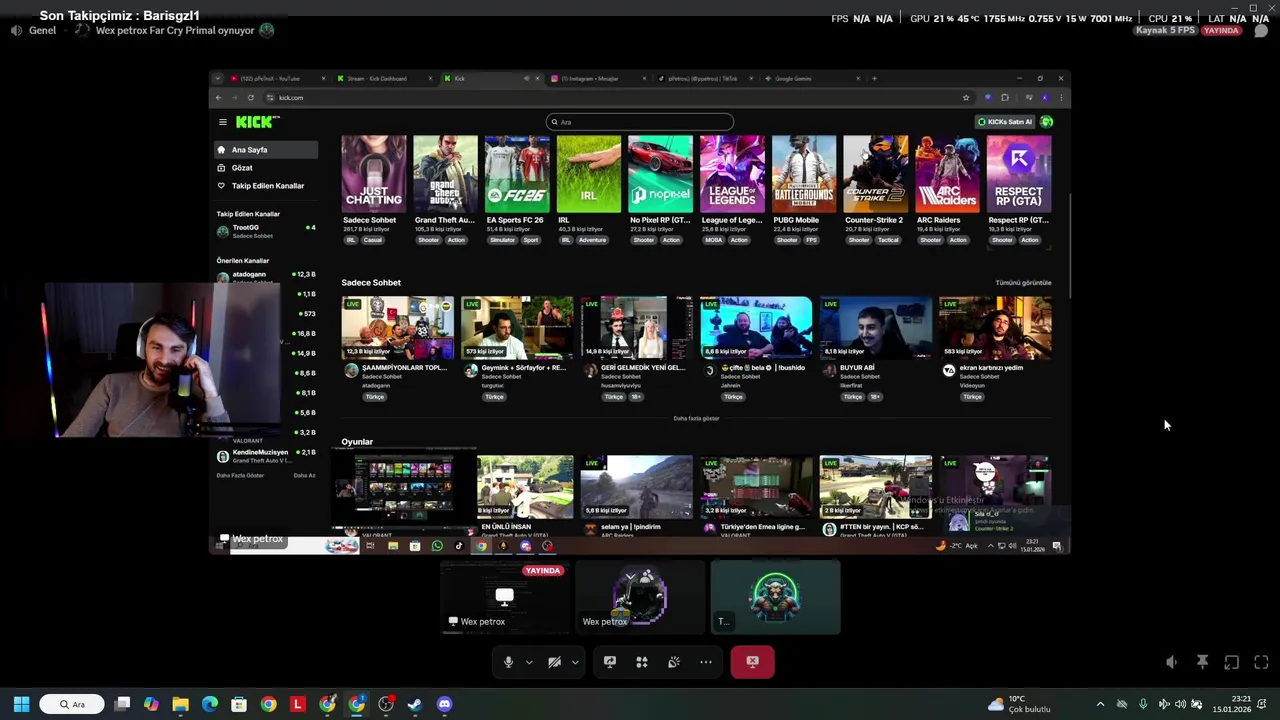Viewport: 1280px width, 720px height.
Task: Select Wex petrox avatar participant tile
Action: [640, 598]
